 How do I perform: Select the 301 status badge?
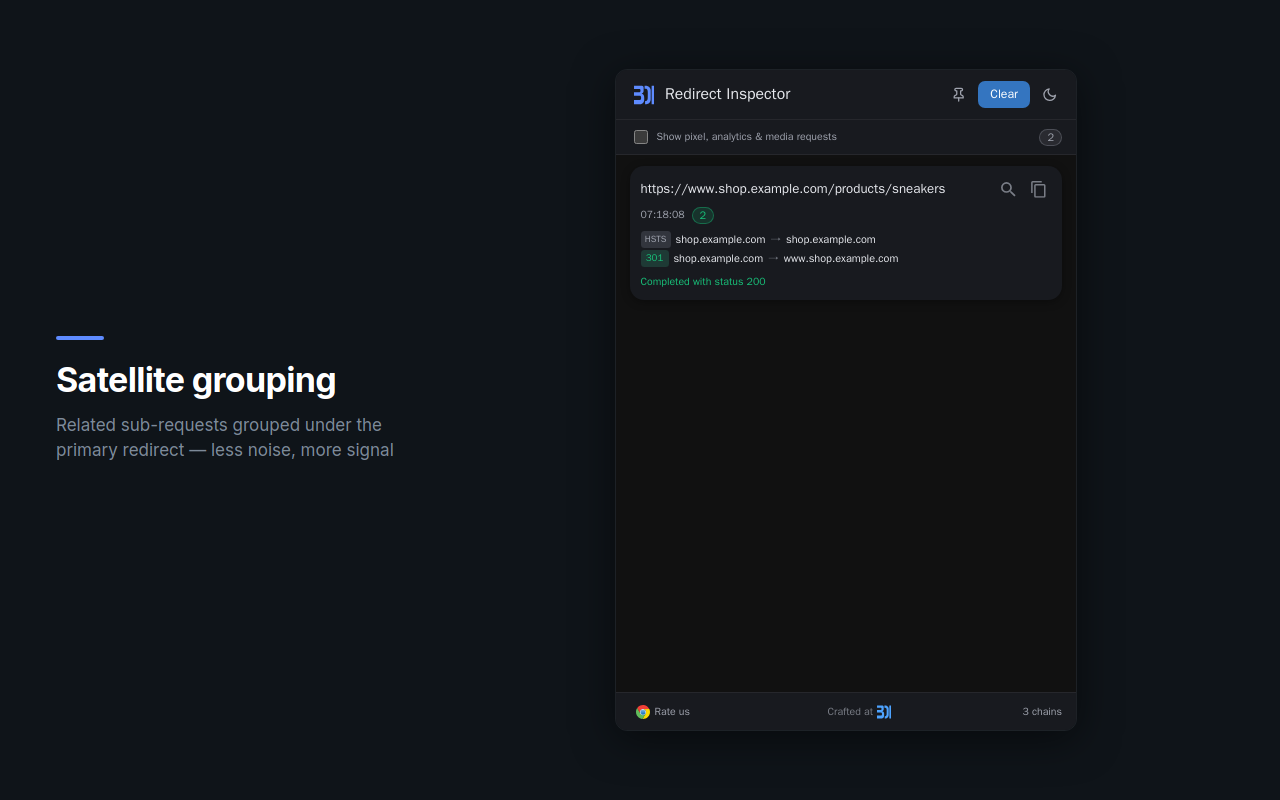654,258
